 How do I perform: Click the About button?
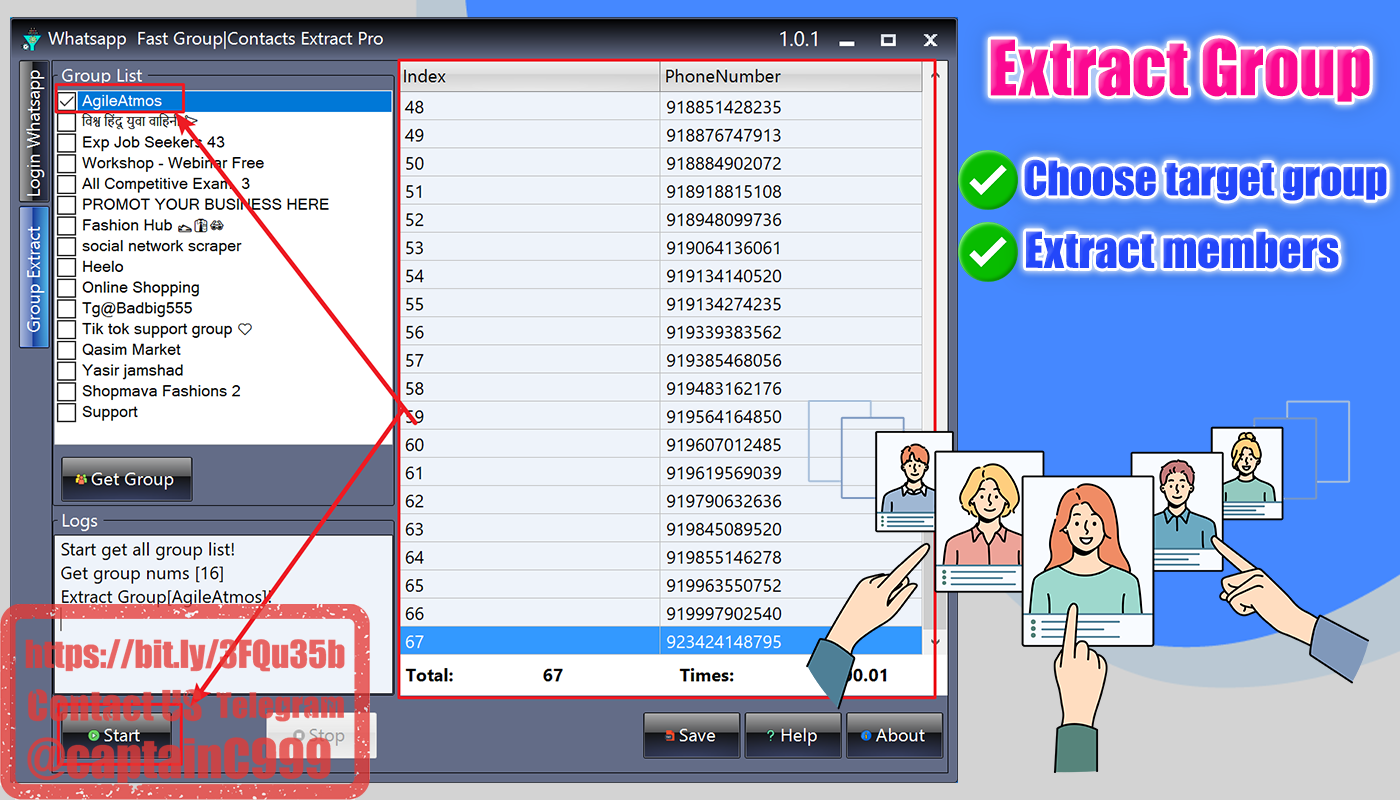tap(894, 735)
